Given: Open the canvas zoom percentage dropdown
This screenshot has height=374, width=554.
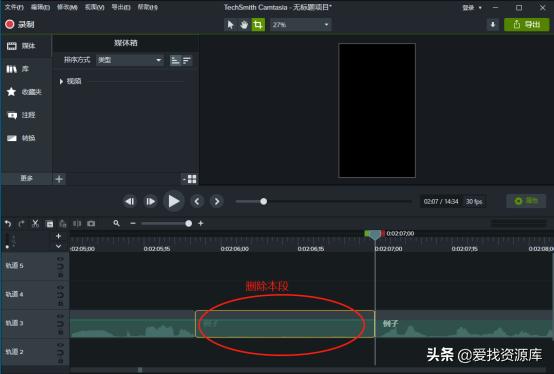Looking at the screenshot, I should point(301,25).
